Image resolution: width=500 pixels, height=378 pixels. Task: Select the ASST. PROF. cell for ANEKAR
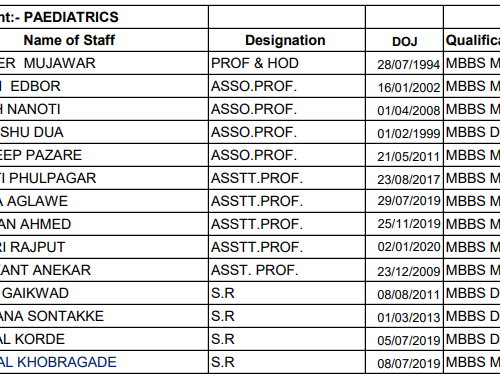coord(287,270)
